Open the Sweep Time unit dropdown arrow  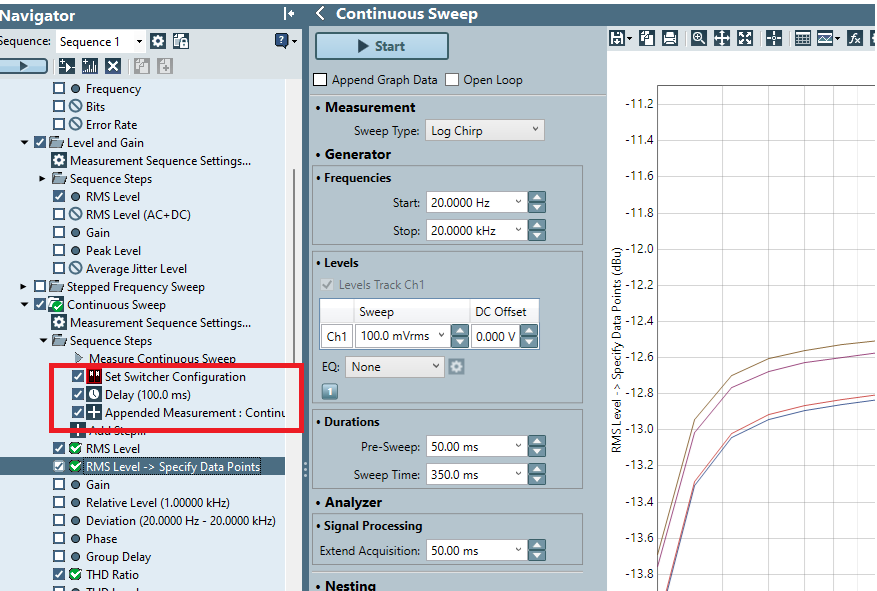click(518, 474)
